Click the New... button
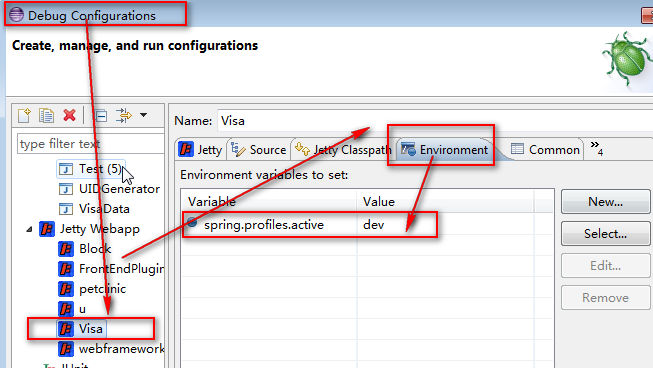This screenshot has width=653, height=368. coord(606,202)
